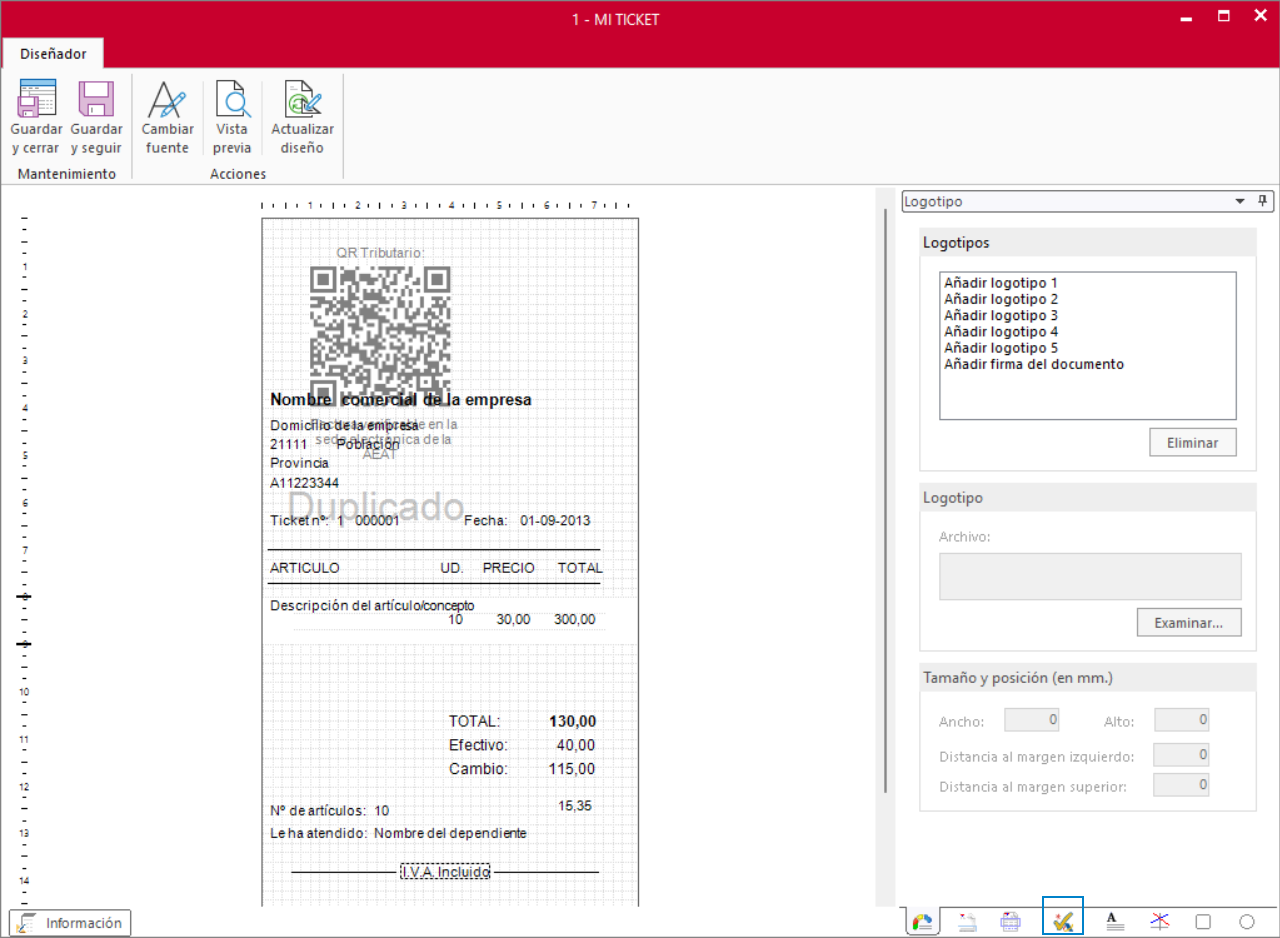Open the circle shape bottom tab
This screenshot has height=938, width=1280.
point(1247,922)
